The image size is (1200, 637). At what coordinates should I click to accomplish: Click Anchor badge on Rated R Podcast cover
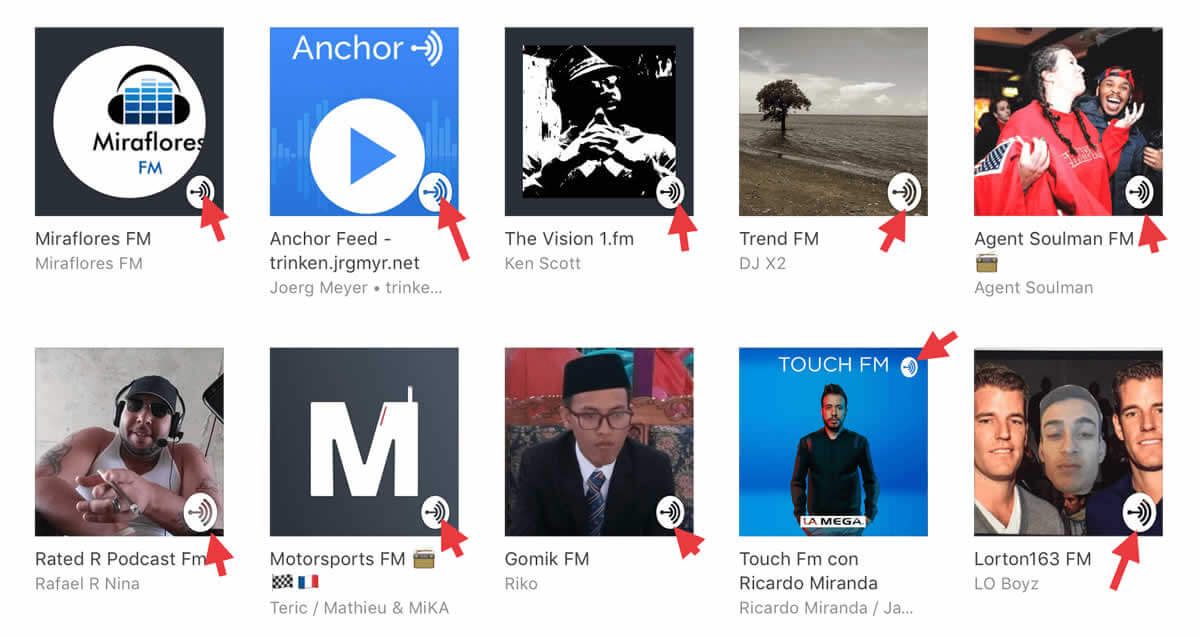[x=203, y=512]
